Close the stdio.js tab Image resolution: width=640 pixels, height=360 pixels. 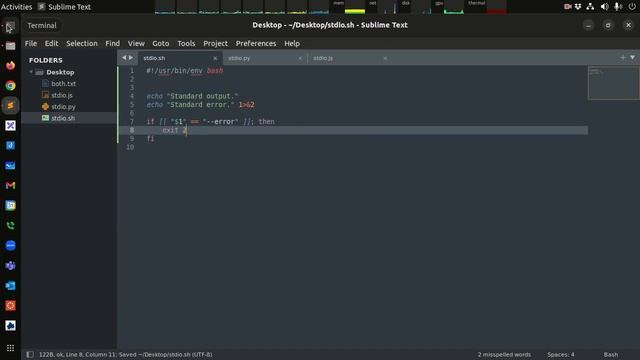tap(385, 58)
